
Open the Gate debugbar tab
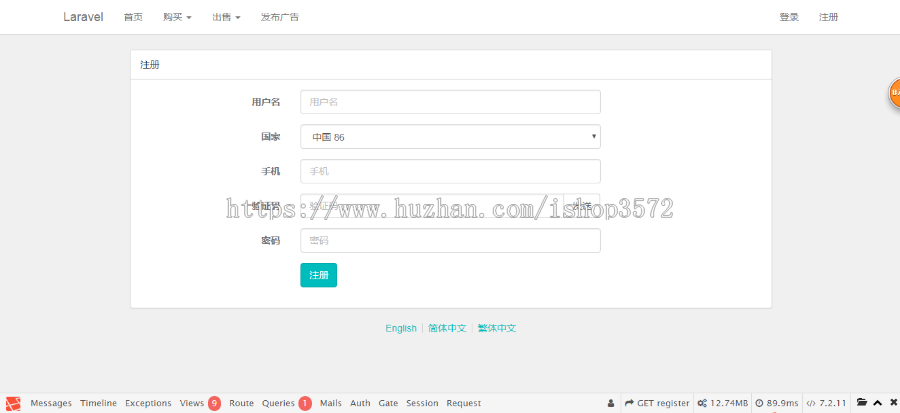tap(388, 403)
